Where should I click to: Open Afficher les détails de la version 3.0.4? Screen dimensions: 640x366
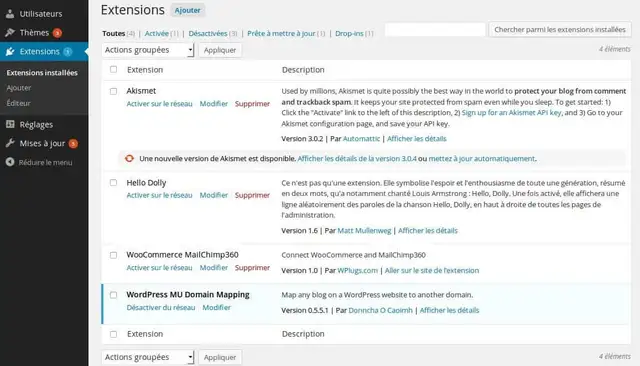point(357,158)
